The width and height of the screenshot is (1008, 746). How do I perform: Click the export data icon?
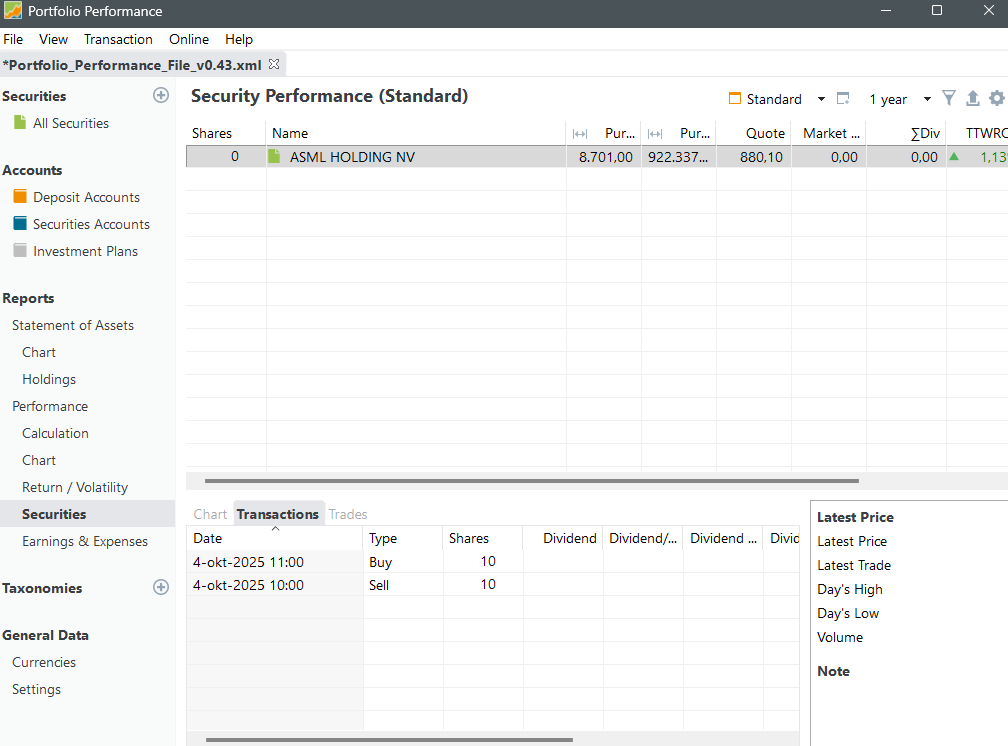click(972, 98)
